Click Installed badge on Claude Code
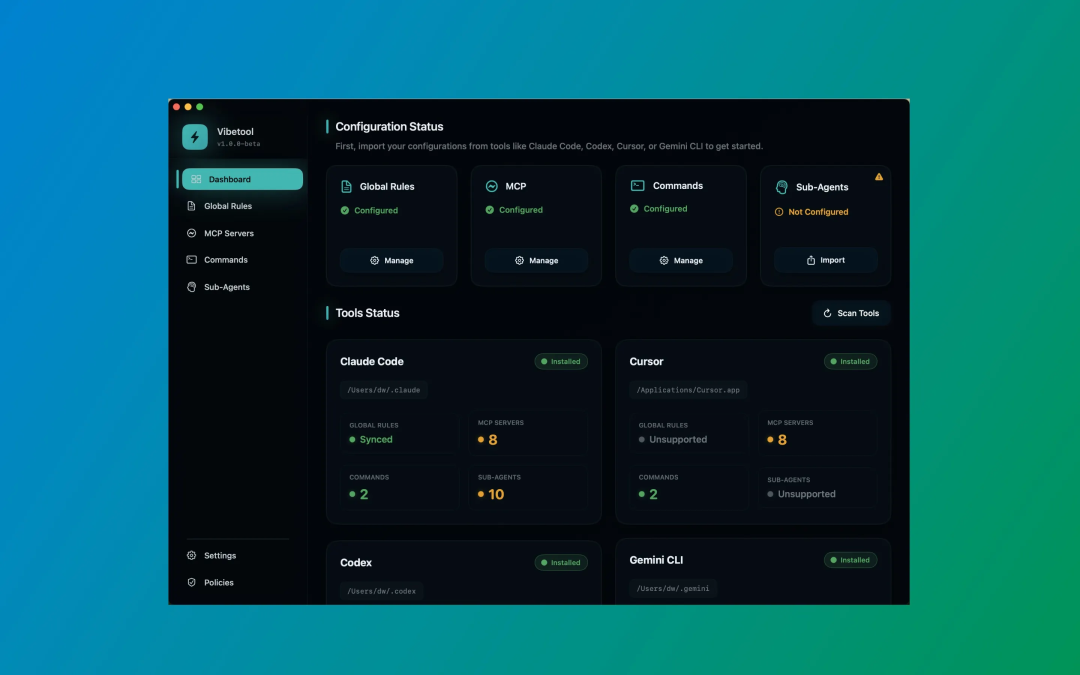 [x=561, y=362]
